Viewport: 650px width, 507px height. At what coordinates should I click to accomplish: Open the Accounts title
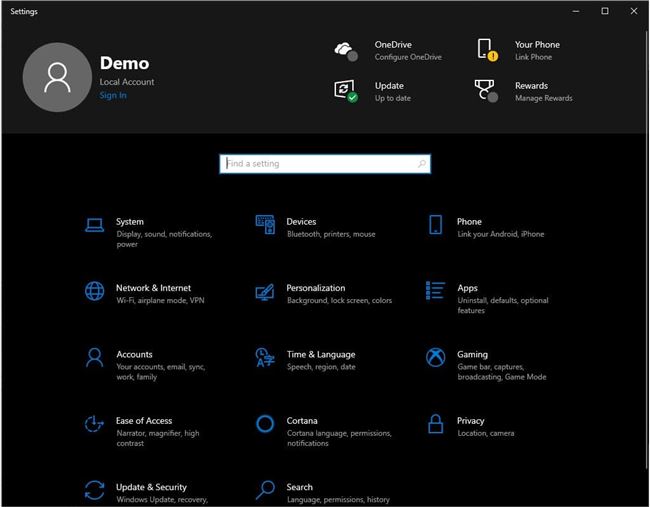click(134, 354)
